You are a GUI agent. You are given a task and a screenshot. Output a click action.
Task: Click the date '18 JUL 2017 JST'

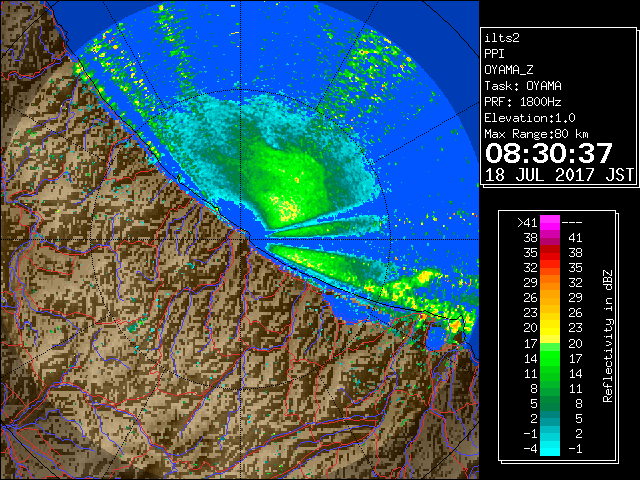[559, 175]
